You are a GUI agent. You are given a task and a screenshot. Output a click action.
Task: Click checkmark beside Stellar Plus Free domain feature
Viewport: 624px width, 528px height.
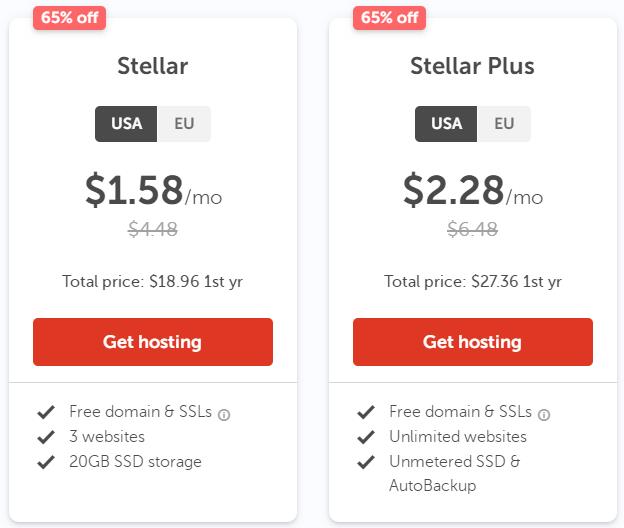tap(365, 412)
